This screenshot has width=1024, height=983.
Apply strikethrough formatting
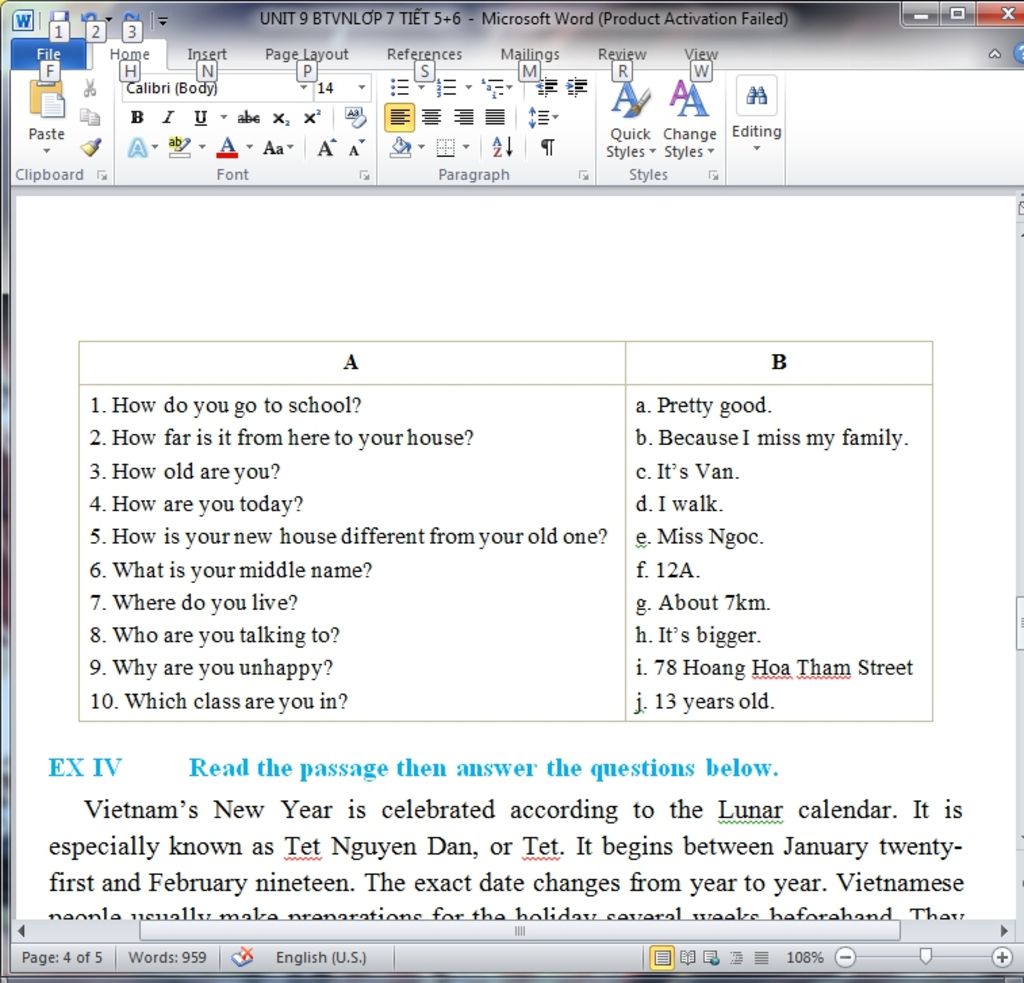coord(248,118)
